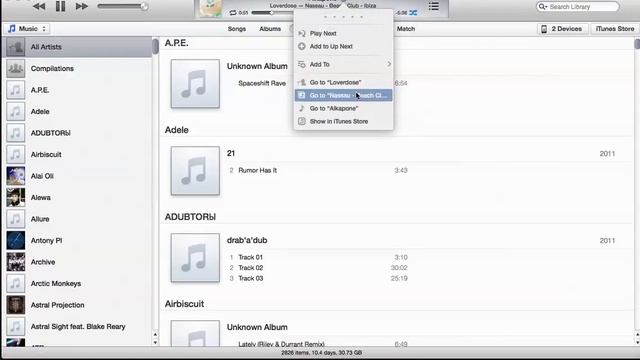Click the Archive artist thumbnail

tap(16, 262)
